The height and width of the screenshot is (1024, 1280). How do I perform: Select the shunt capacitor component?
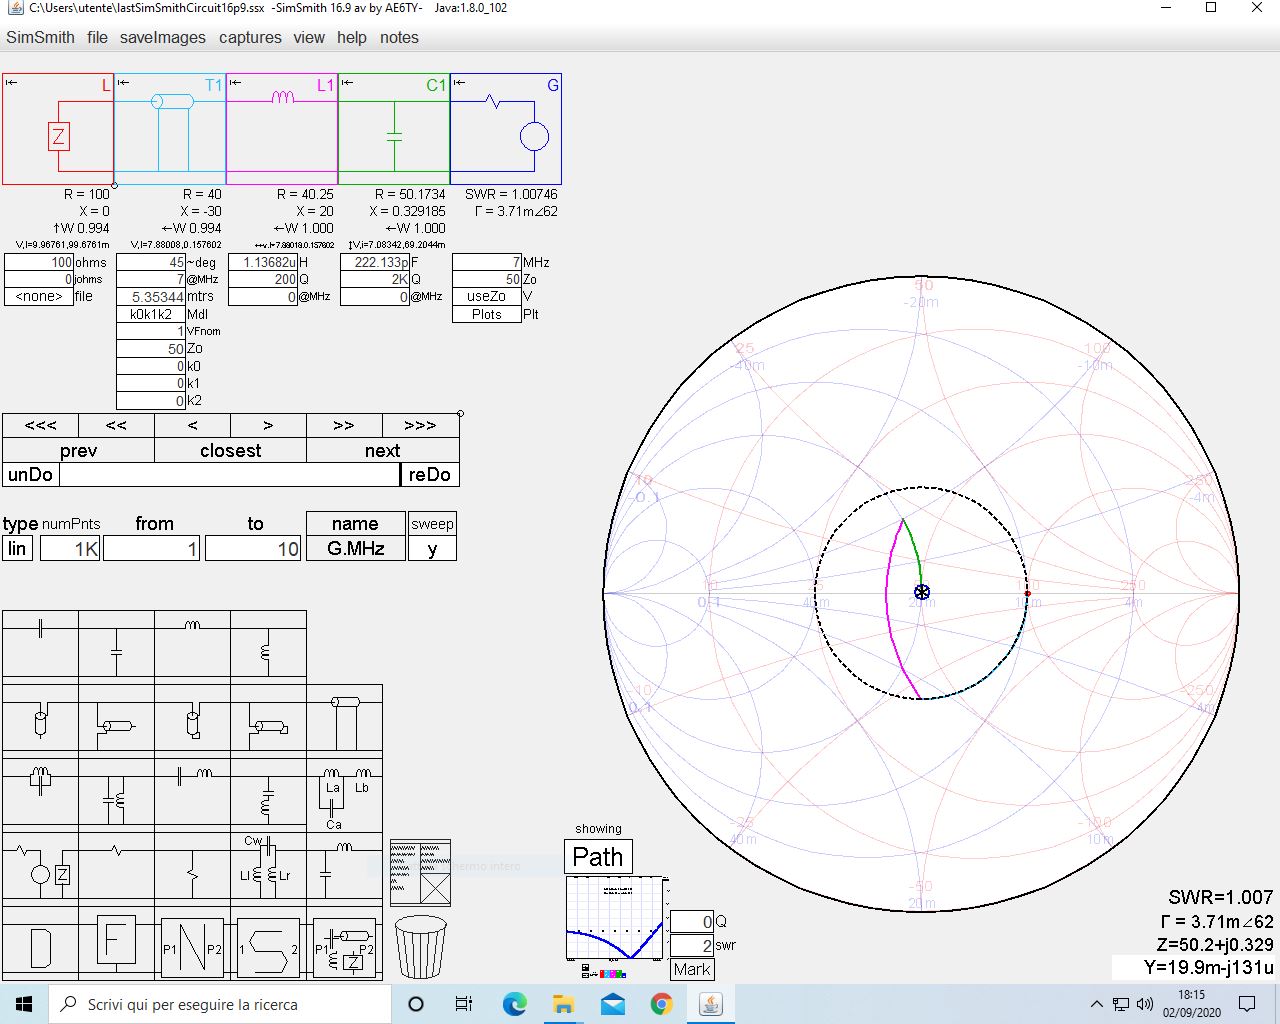(116, 647)
